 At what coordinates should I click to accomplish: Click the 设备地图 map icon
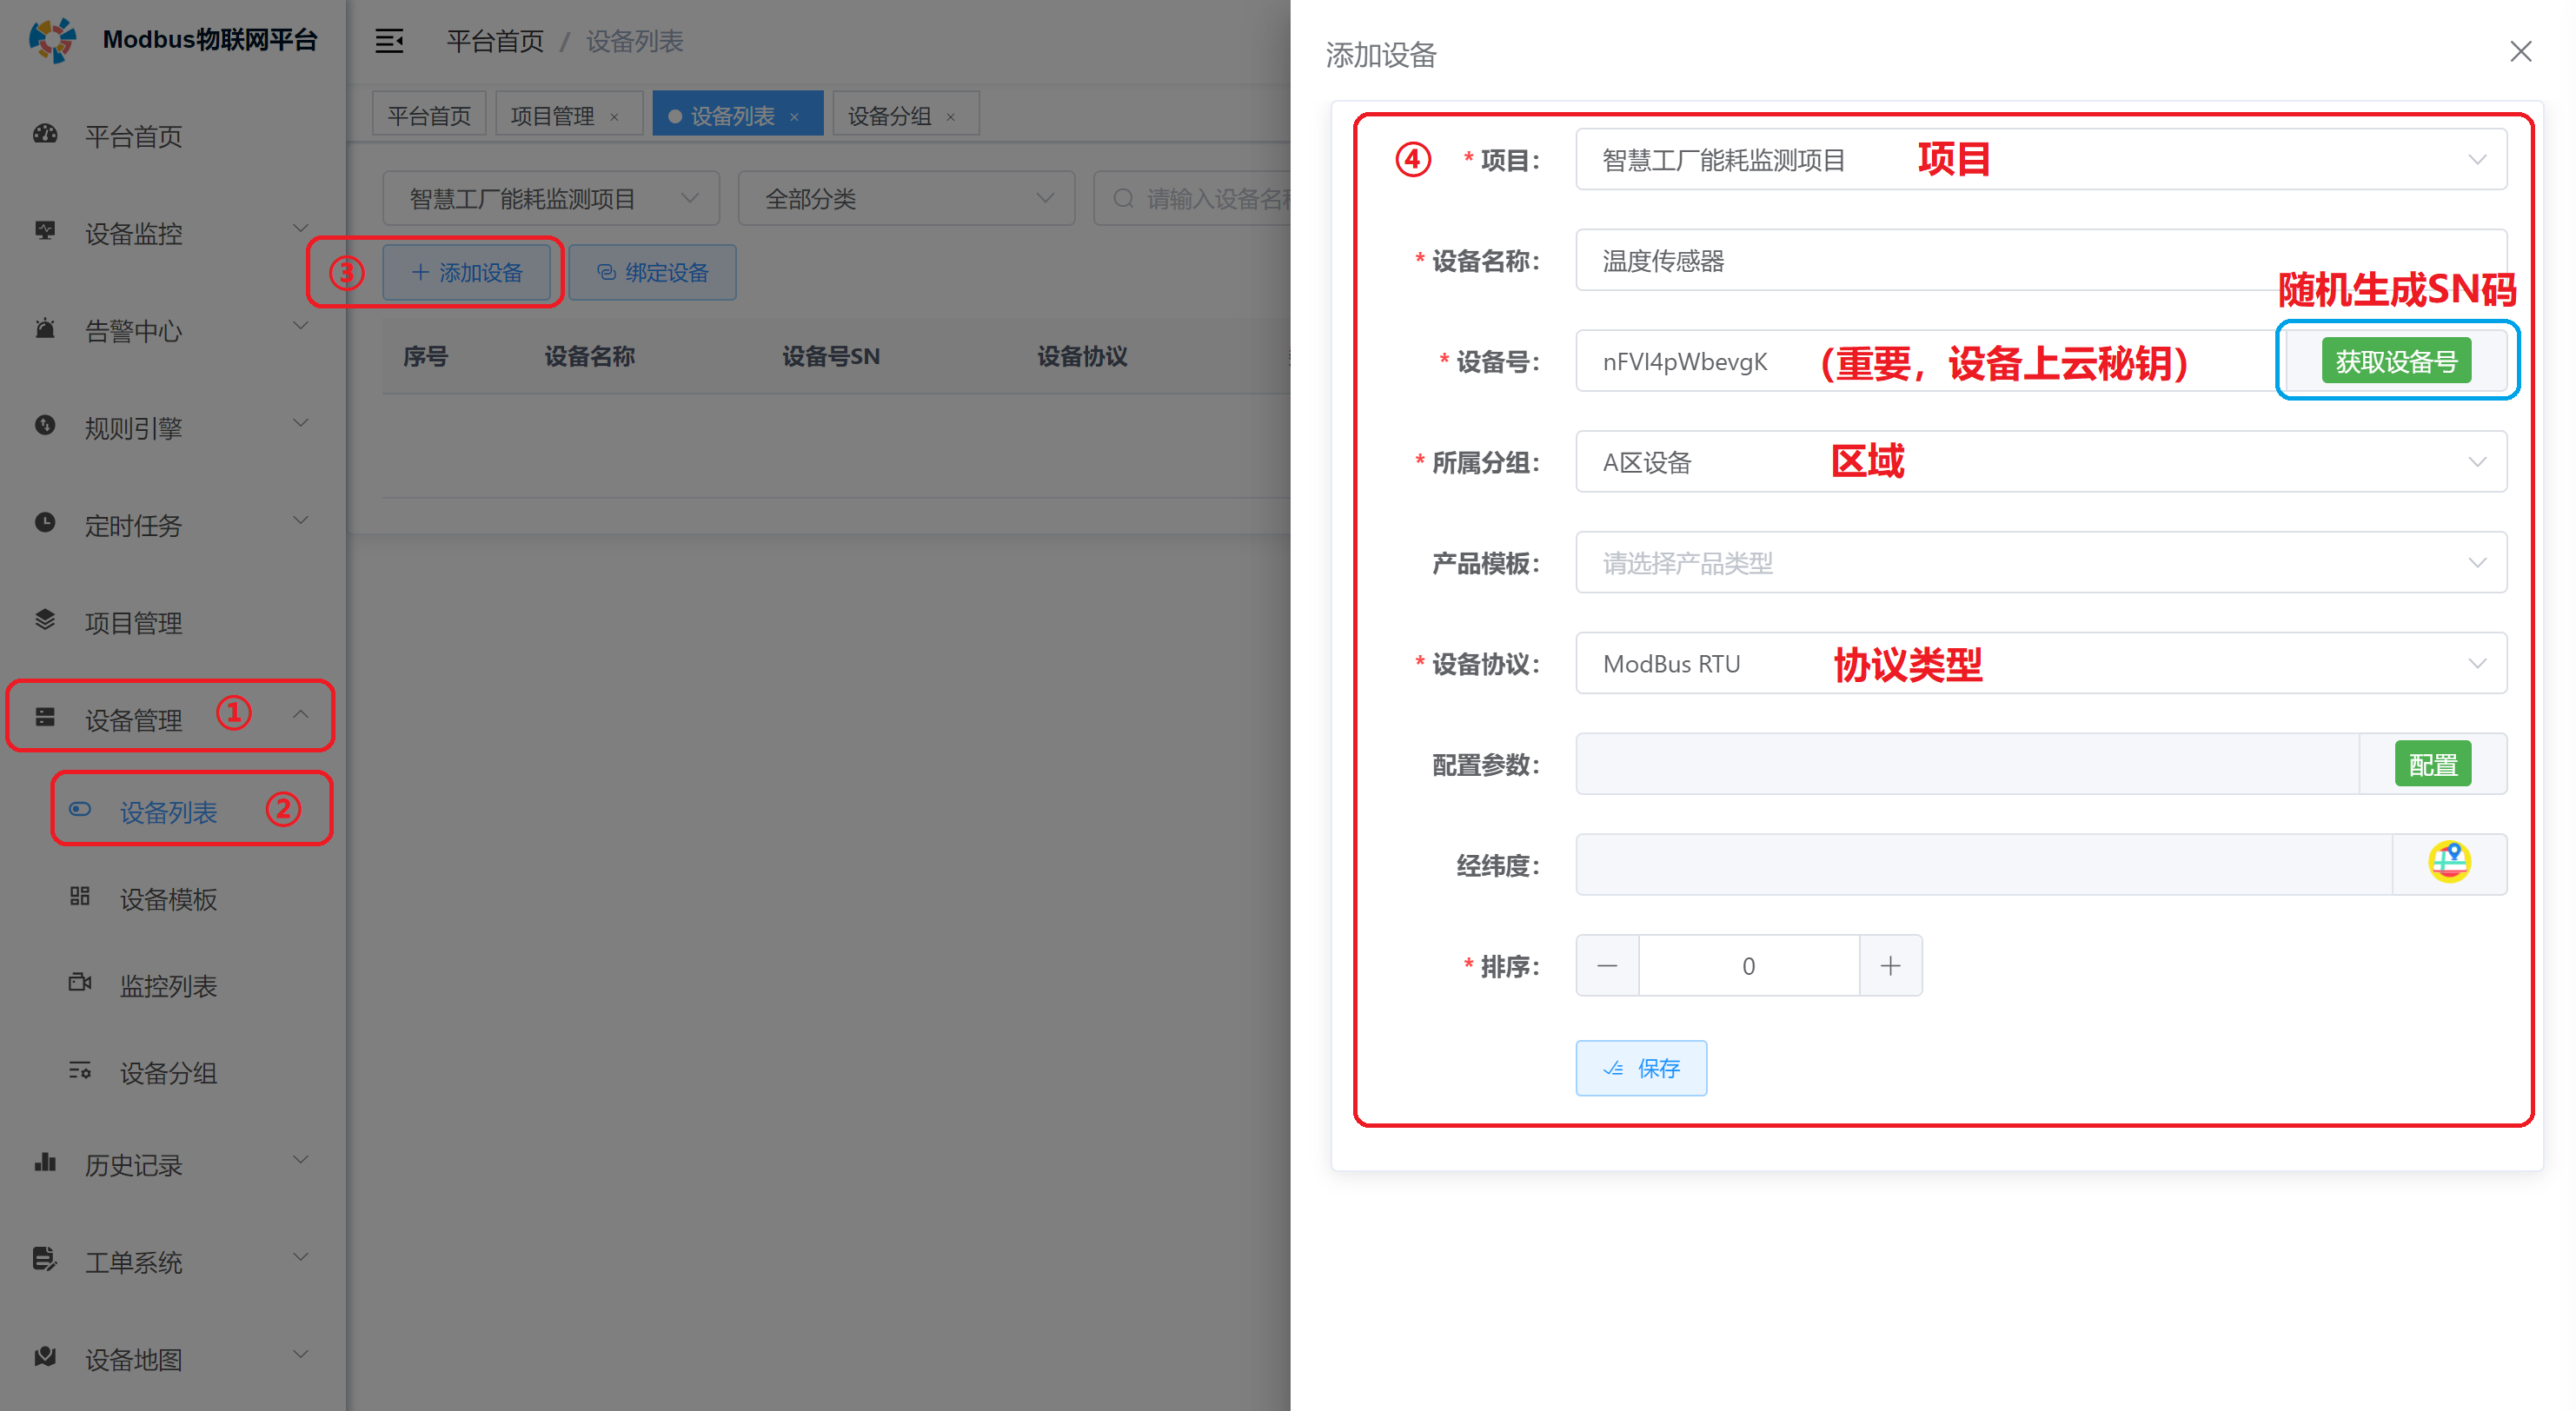[x=45, y=1357]
